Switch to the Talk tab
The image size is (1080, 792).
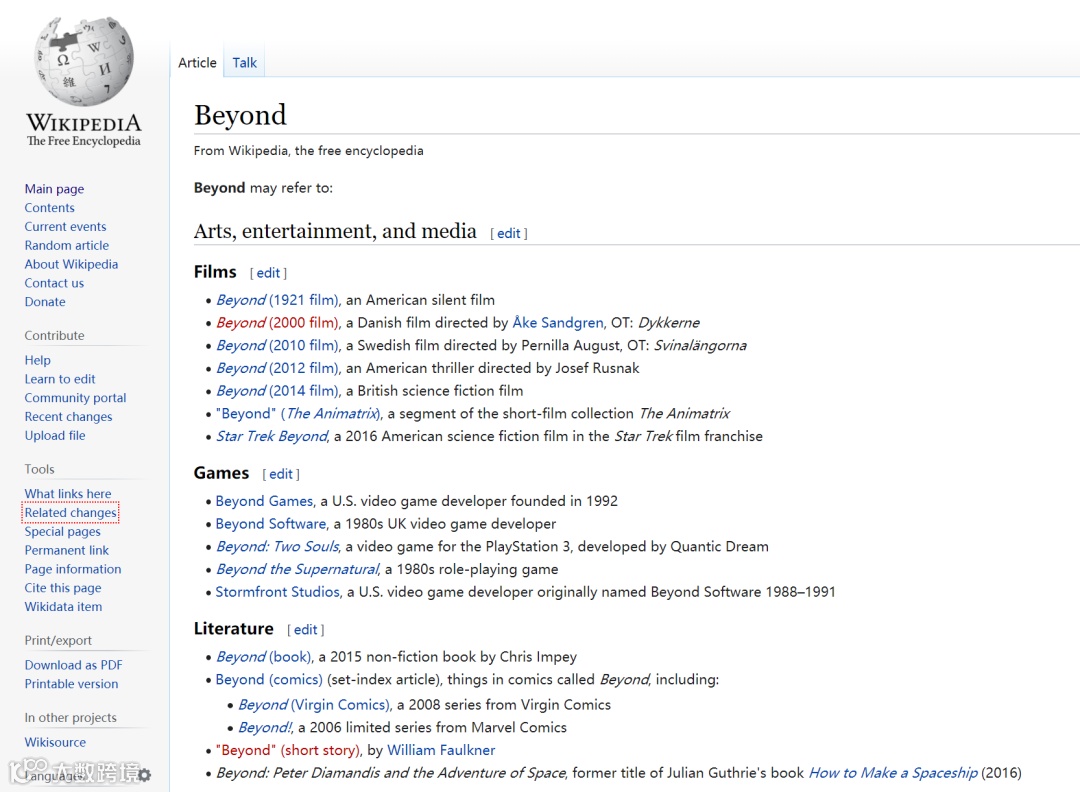tap(245, 63)
